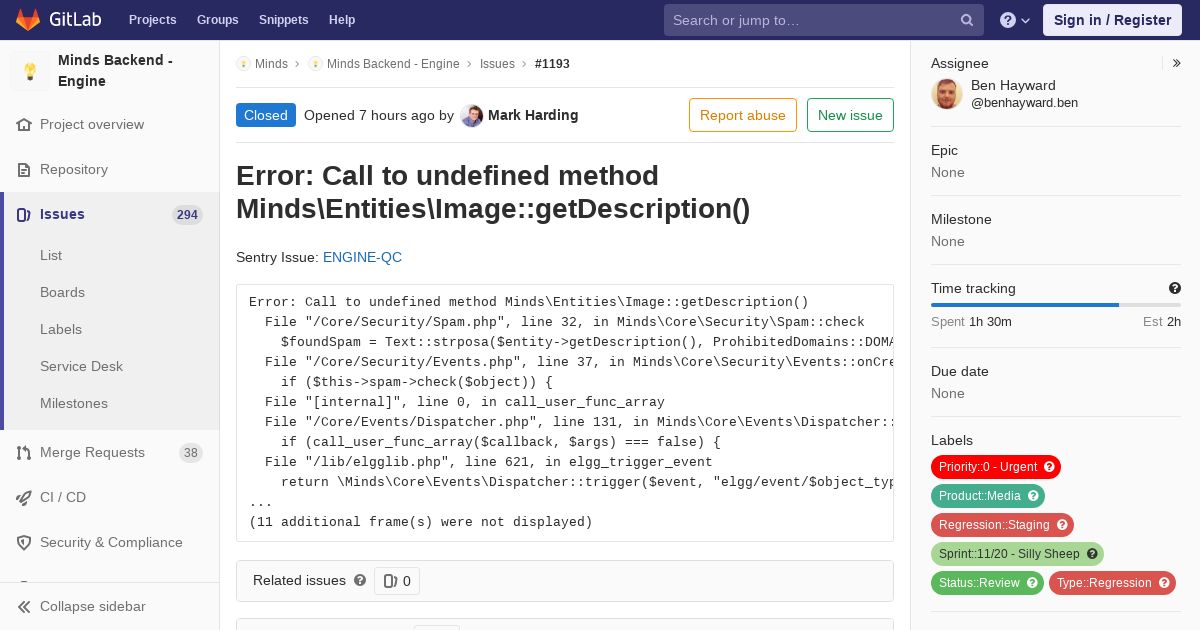Click the Report abuse button
The image size is (1200, 630).
point(743,115)
